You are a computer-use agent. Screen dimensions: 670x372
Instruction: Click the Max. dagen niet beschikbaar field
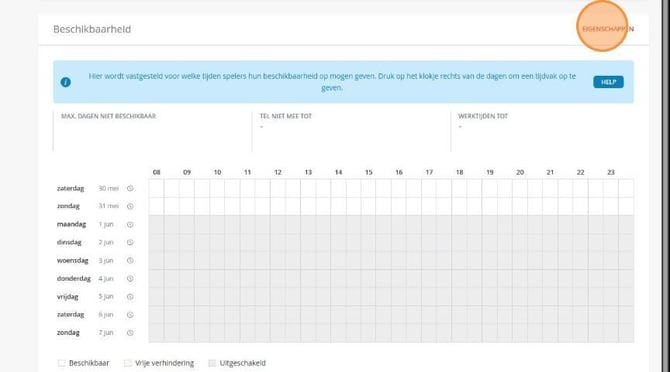point(152,132)
